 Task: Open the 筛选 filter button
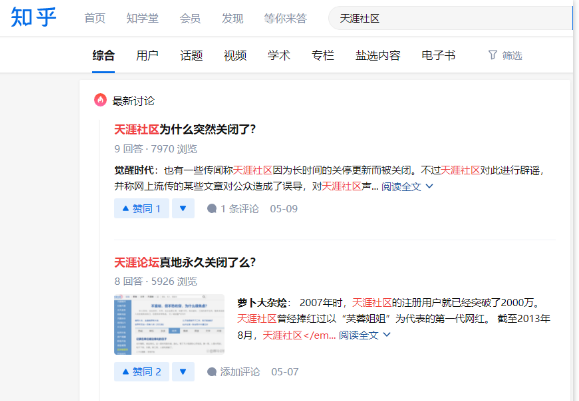tap(505, 56)
